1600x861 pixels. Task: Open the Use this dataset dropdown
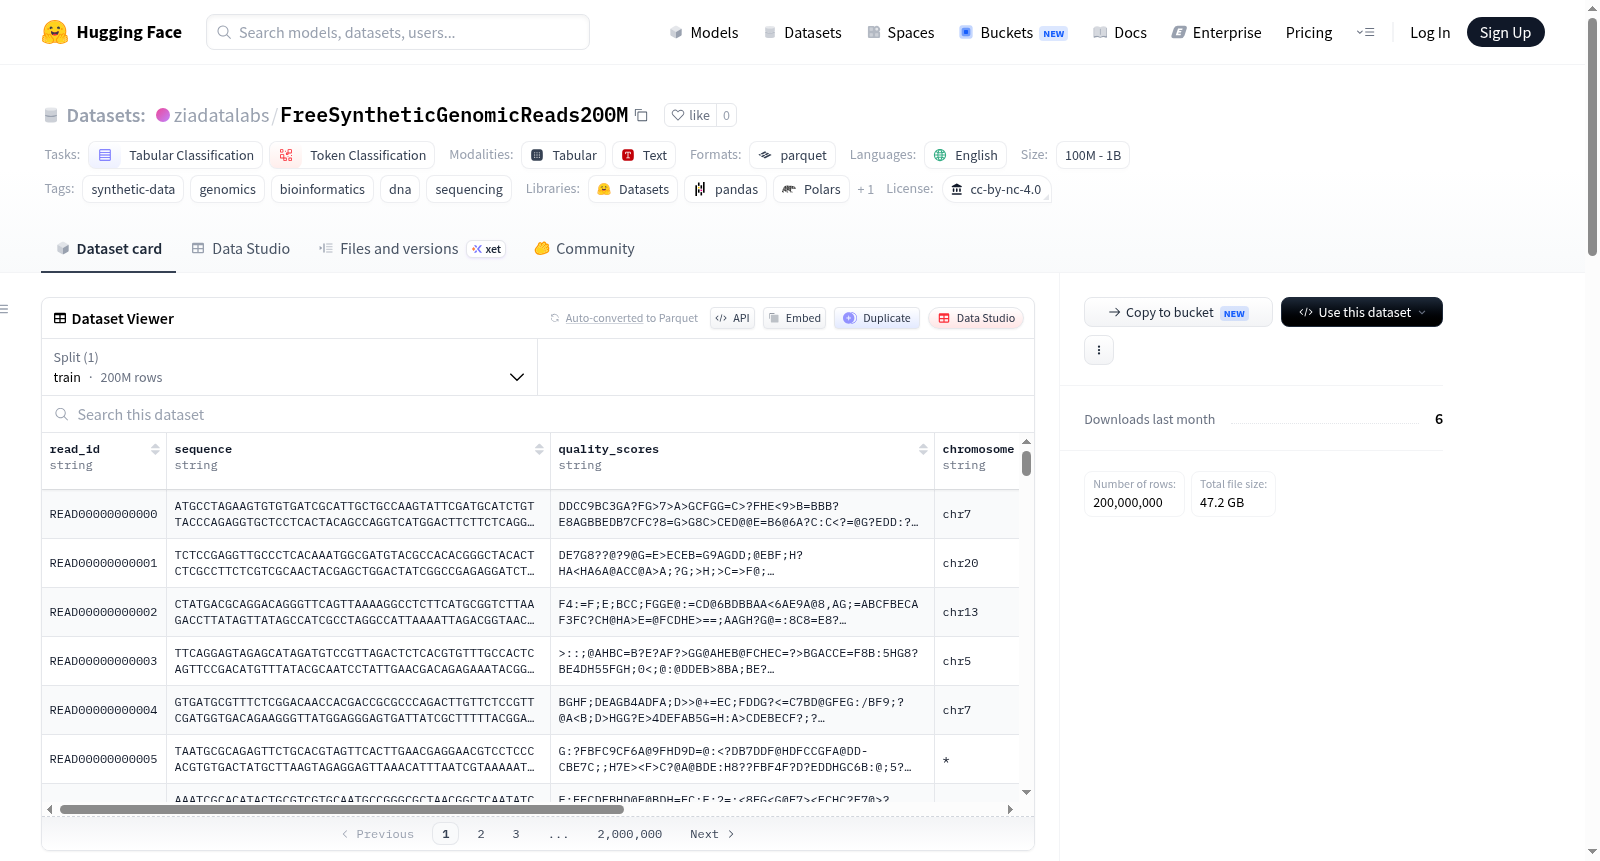tap(1362, 312)
